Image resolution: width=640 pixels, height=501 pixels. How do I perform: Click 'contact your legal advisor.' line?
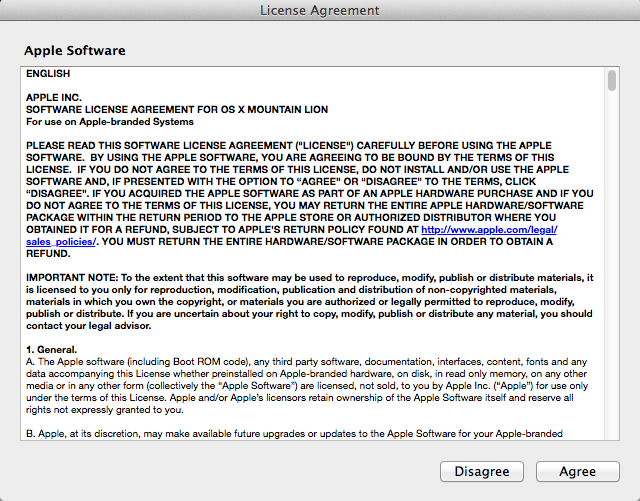[89, 326]
